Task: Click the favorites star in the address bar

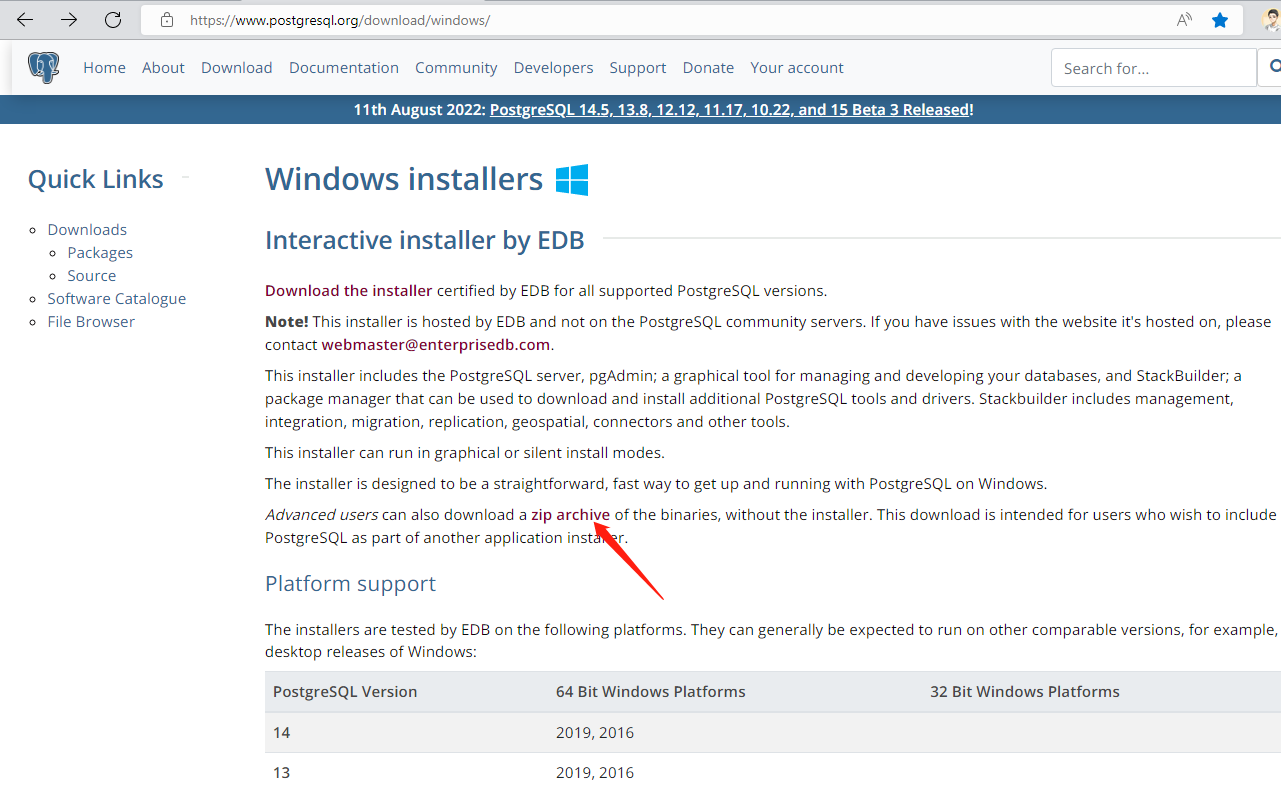Action: click(1220, 19)
